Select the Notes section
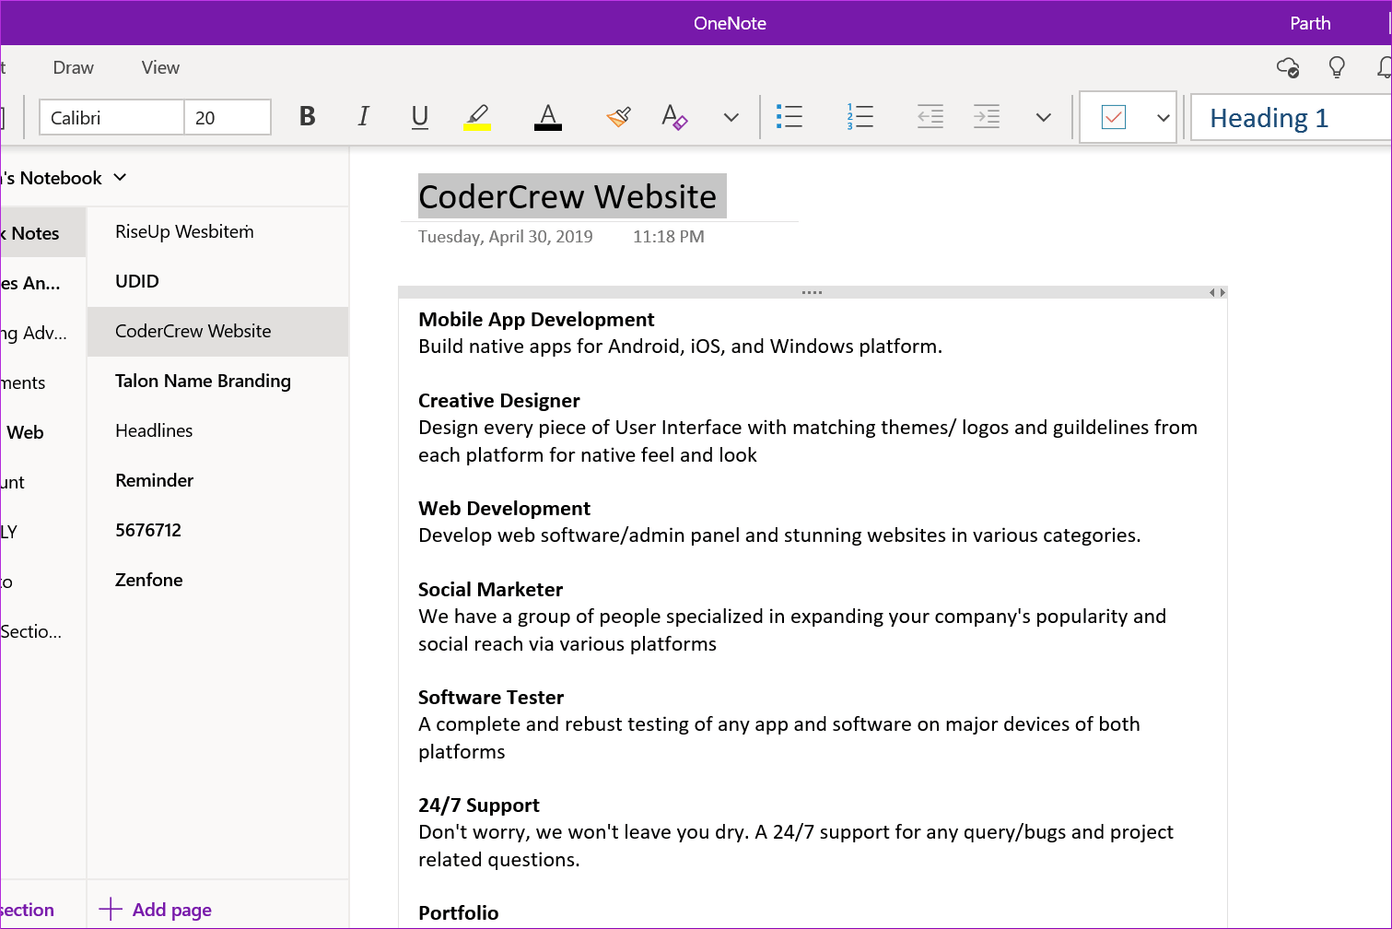This screenshot has width=1392, height=929. tap(43, 233)
